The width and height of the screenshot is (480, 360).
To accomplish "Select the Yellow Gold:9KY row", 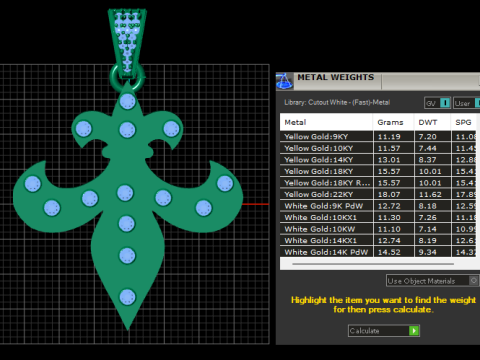I will coord(378,136).
